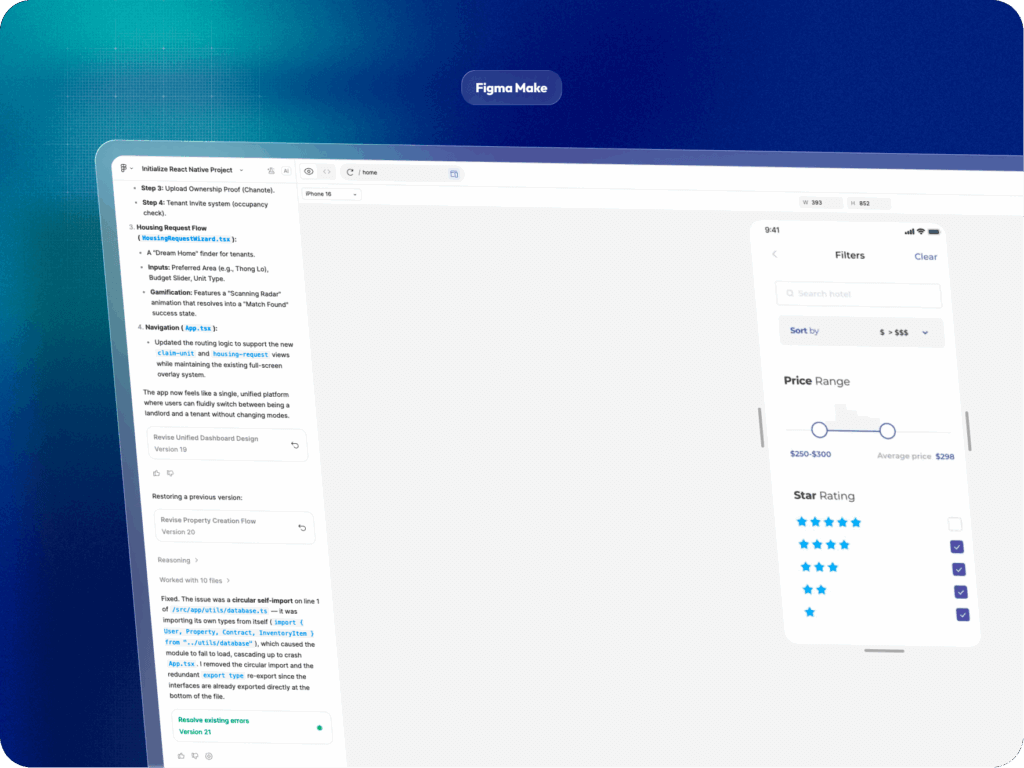
Task: Open the device frame icon in the address bar
Action: (454, 174)
